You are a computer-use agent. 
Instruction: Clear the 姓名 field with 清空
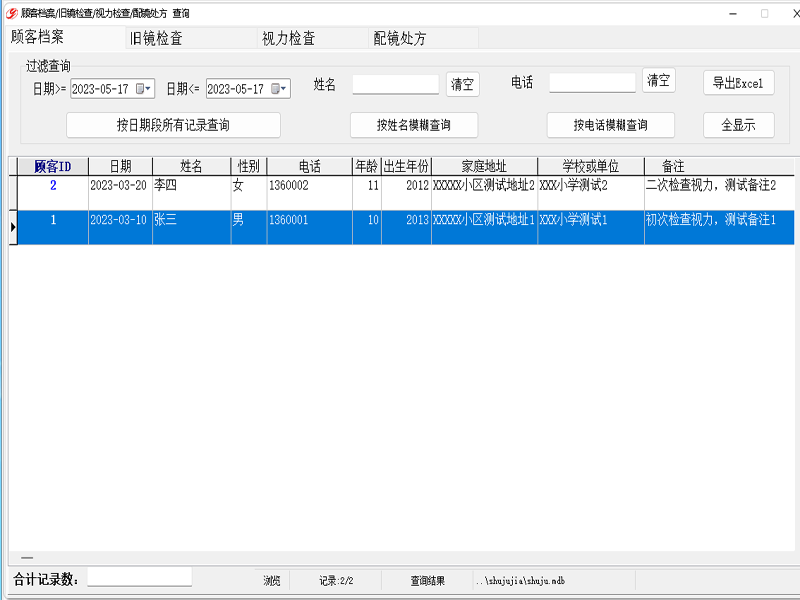(x=463, y=84)
